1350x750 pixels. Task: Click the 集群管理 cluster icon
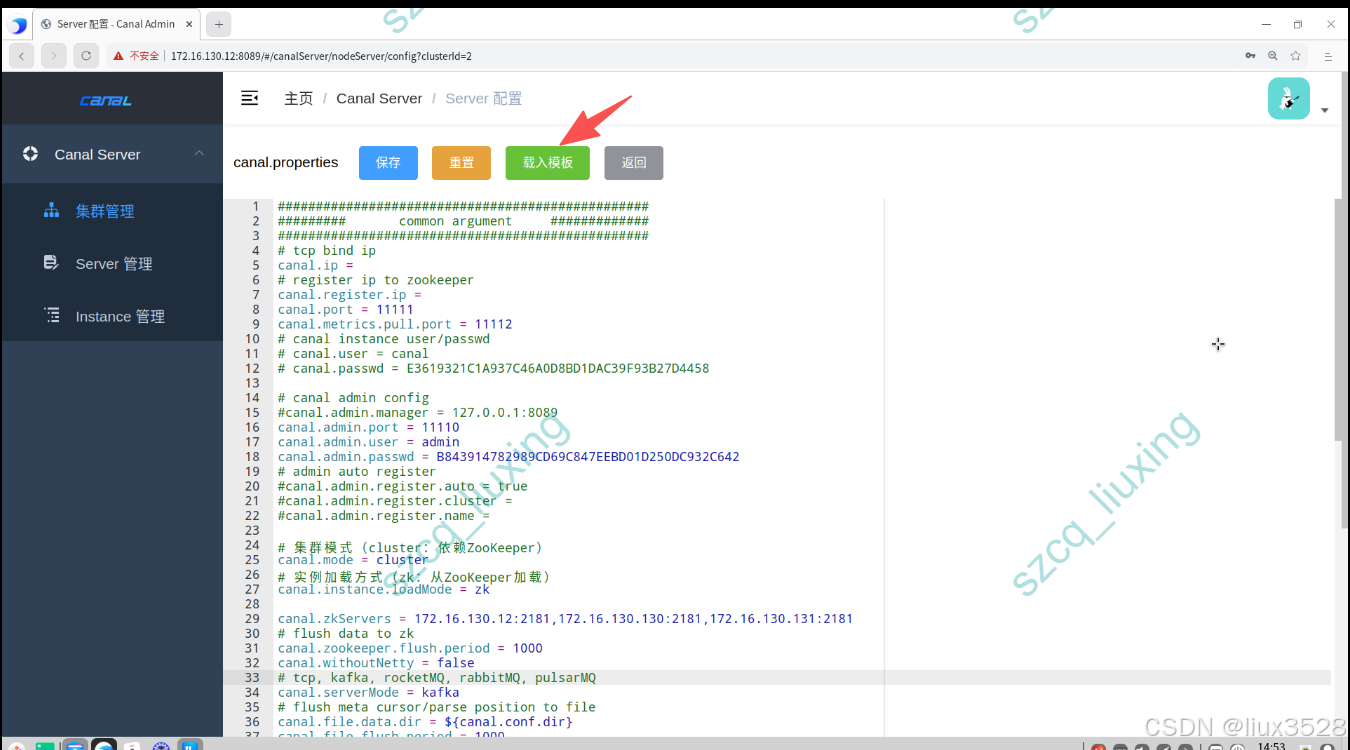click(52, 211)
